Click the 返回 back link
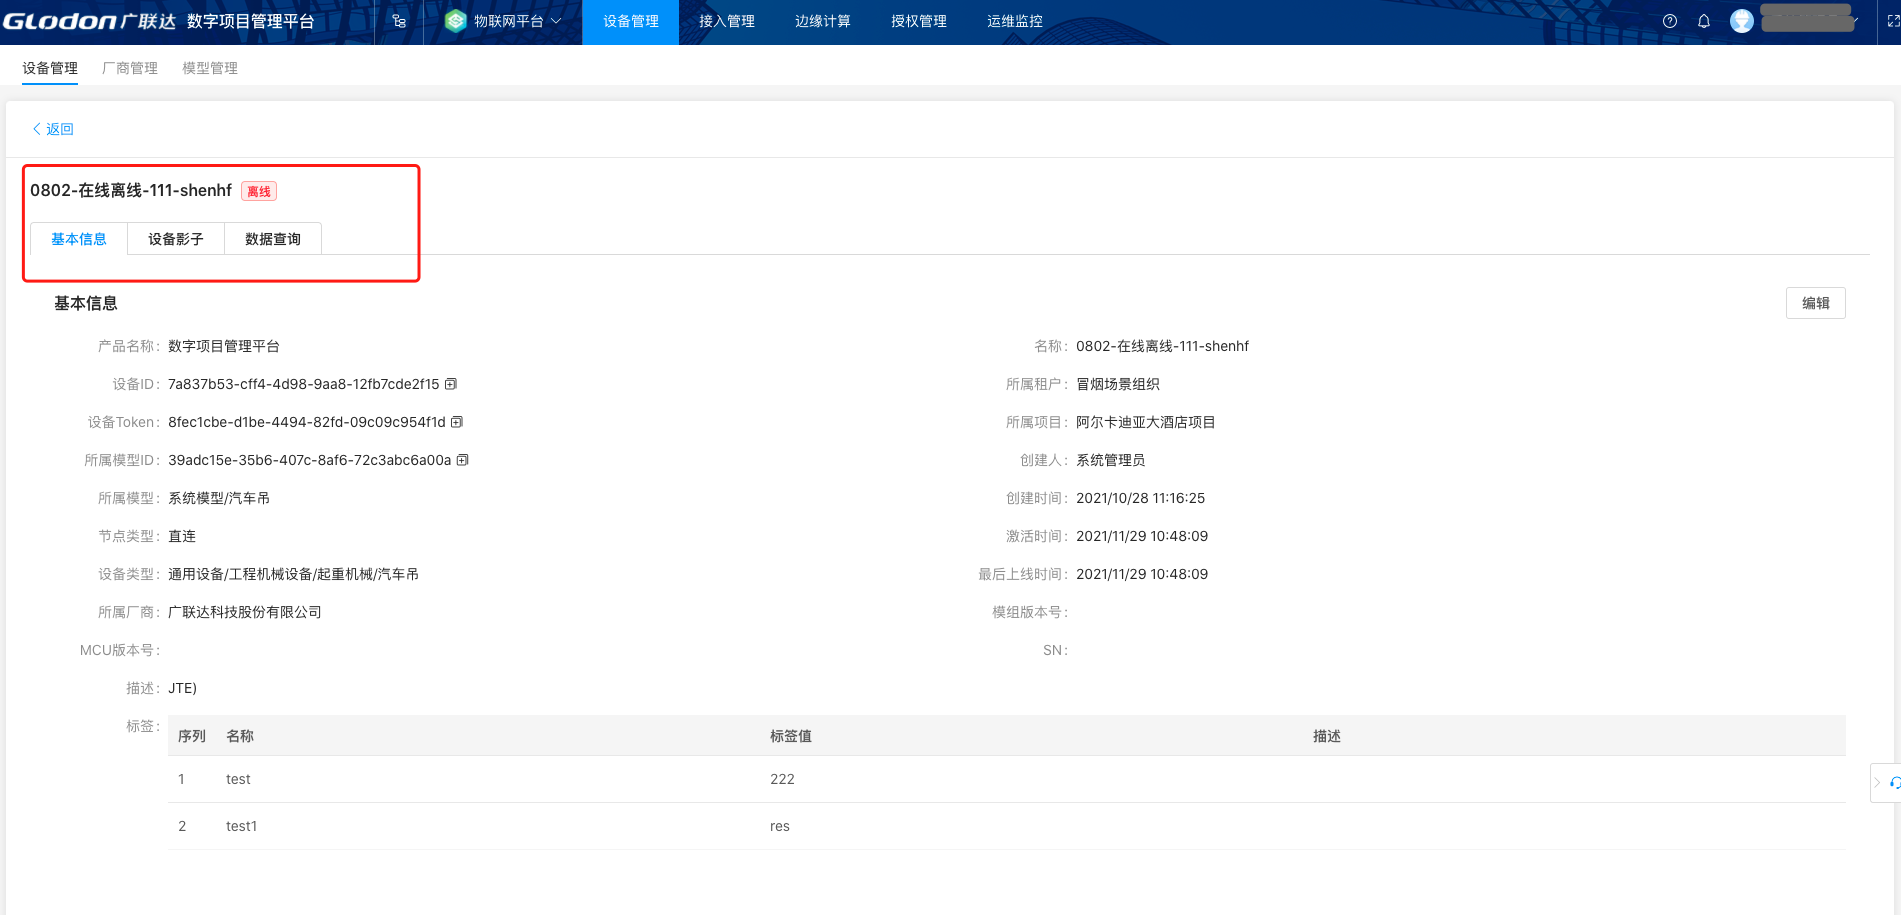1901x915 pixels. 53,129
